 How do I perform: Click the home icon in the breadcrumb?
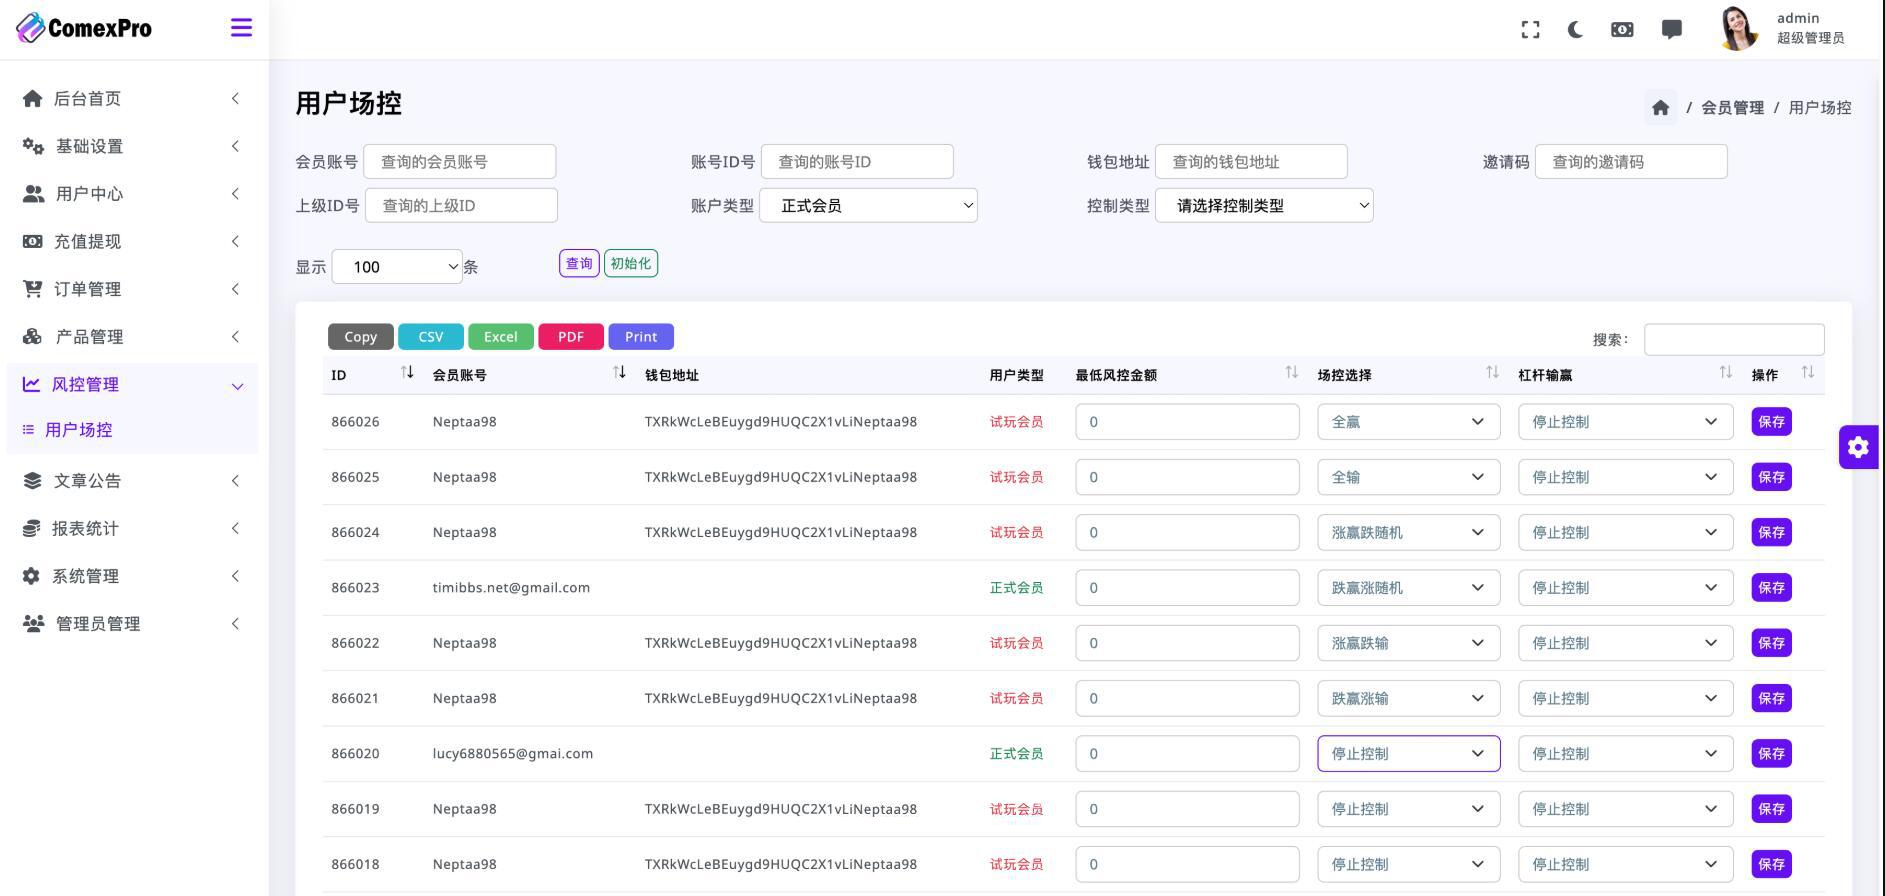coord(1660,108)
